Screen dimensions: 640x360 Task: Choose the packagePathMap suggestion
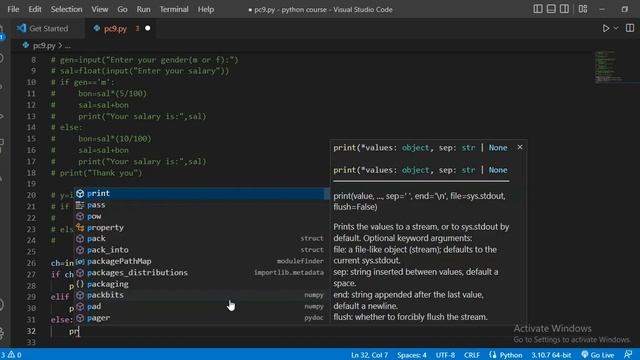pos(201,261)
